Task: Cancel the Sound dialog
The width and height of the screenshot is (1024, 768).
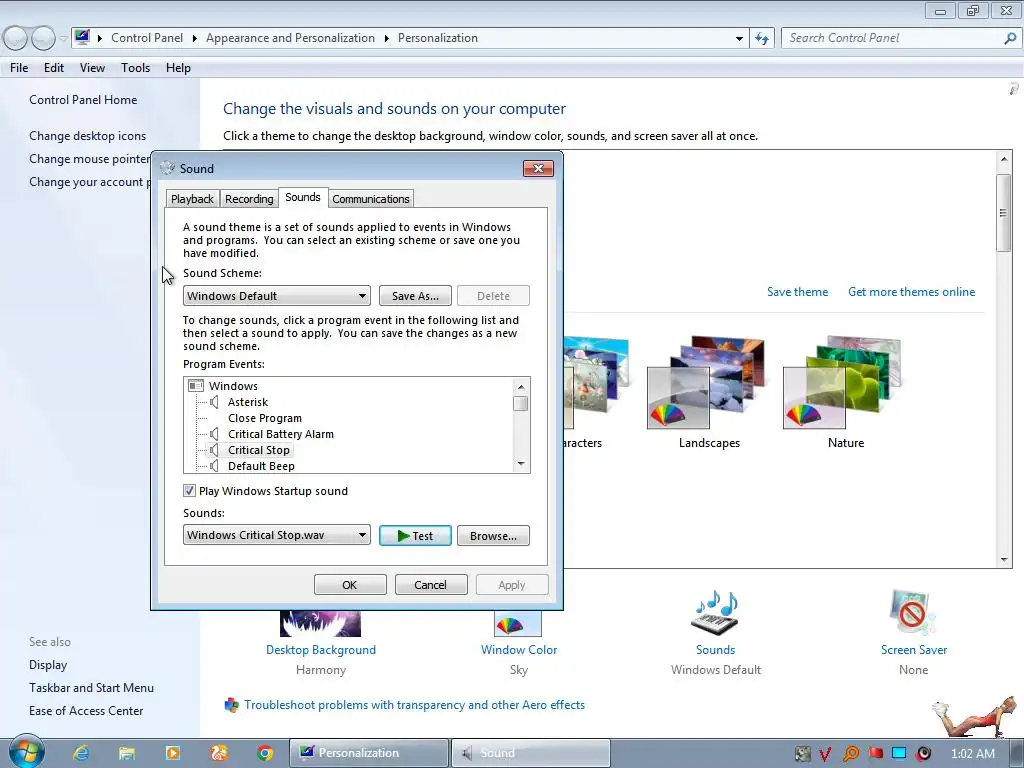Action: (431, 584)
